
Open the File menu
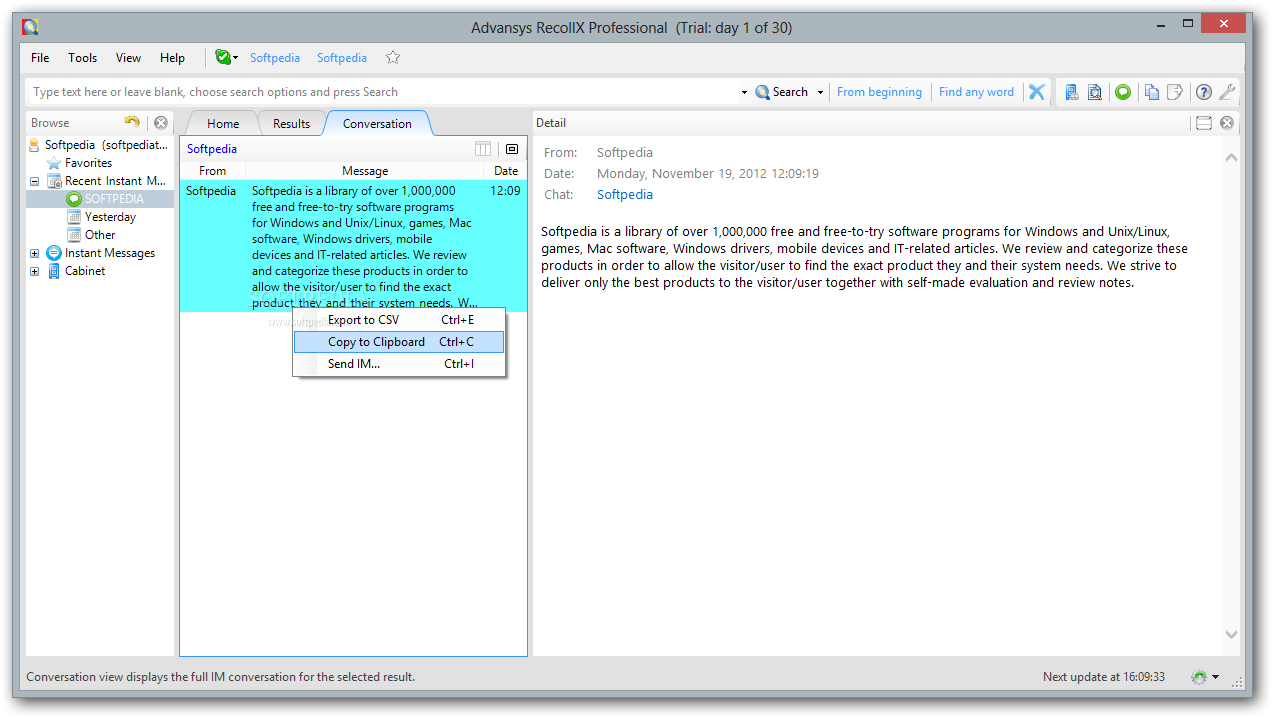[40, 58]
